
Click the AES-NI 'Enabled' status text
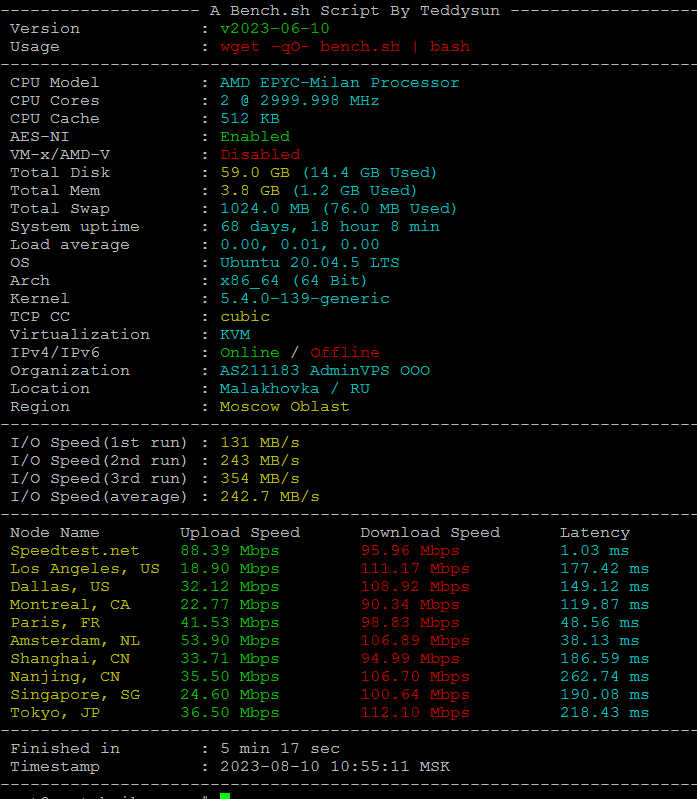tap(255, 137)
